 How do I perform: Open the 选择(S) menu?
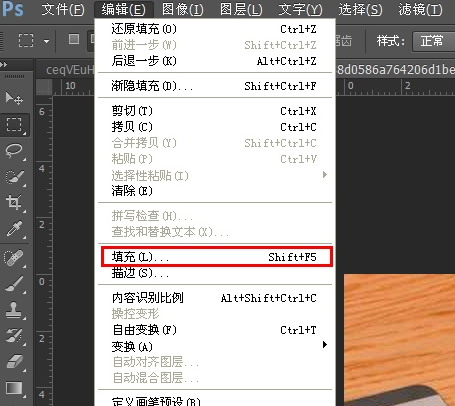360,9
